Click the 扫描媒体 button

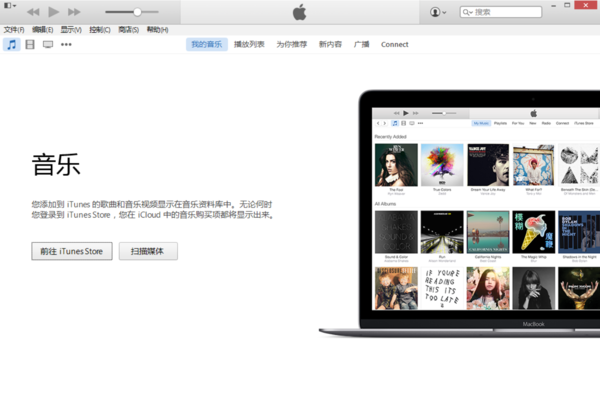point(148,251)
